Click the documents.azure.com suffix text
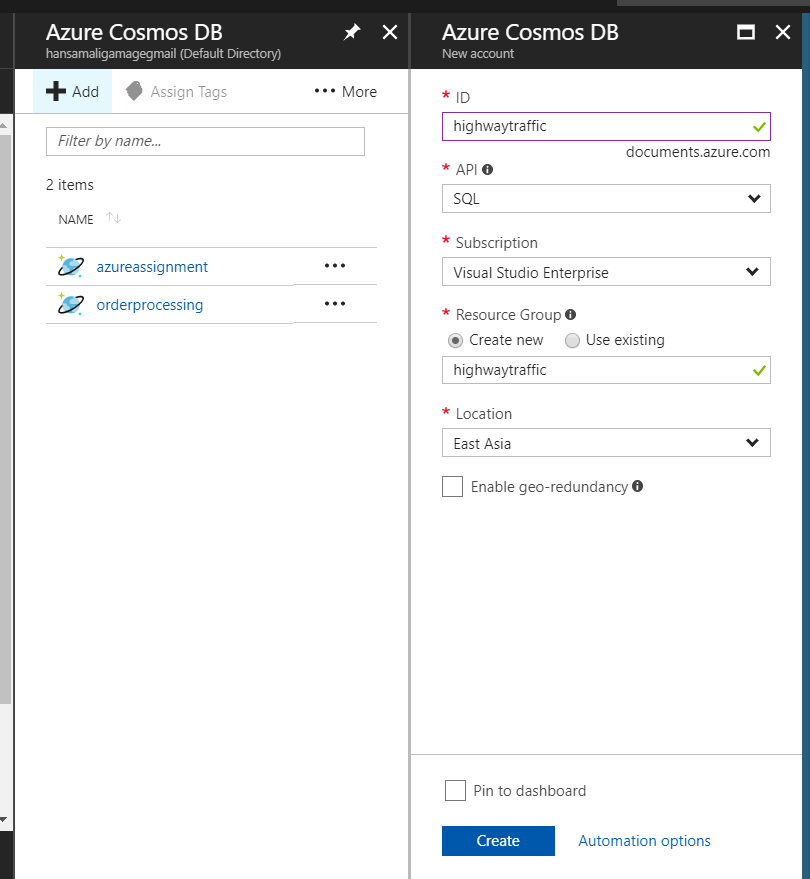The image size is (810, 879). [698, 152]
